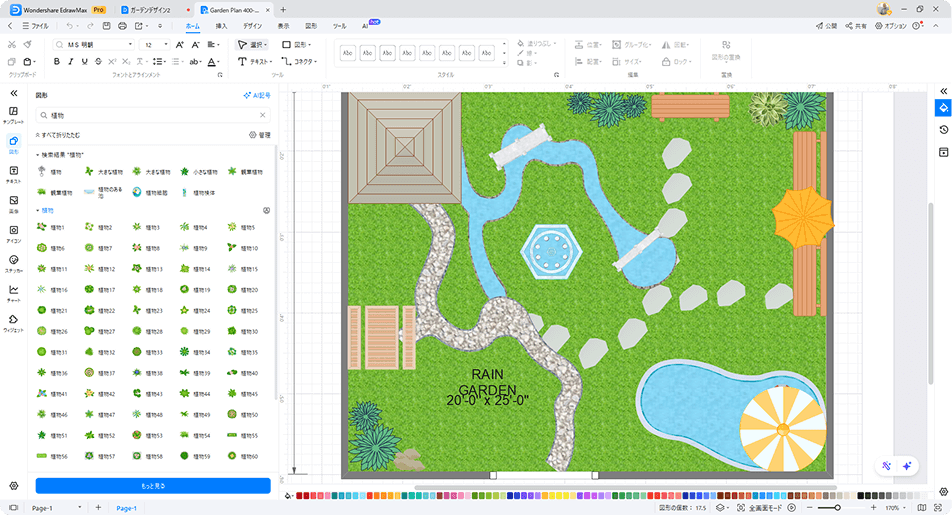The width and height of the screenshot is (952, 515).
Task: Select the 植物34 plant shape
Action: tap(195, 352)
